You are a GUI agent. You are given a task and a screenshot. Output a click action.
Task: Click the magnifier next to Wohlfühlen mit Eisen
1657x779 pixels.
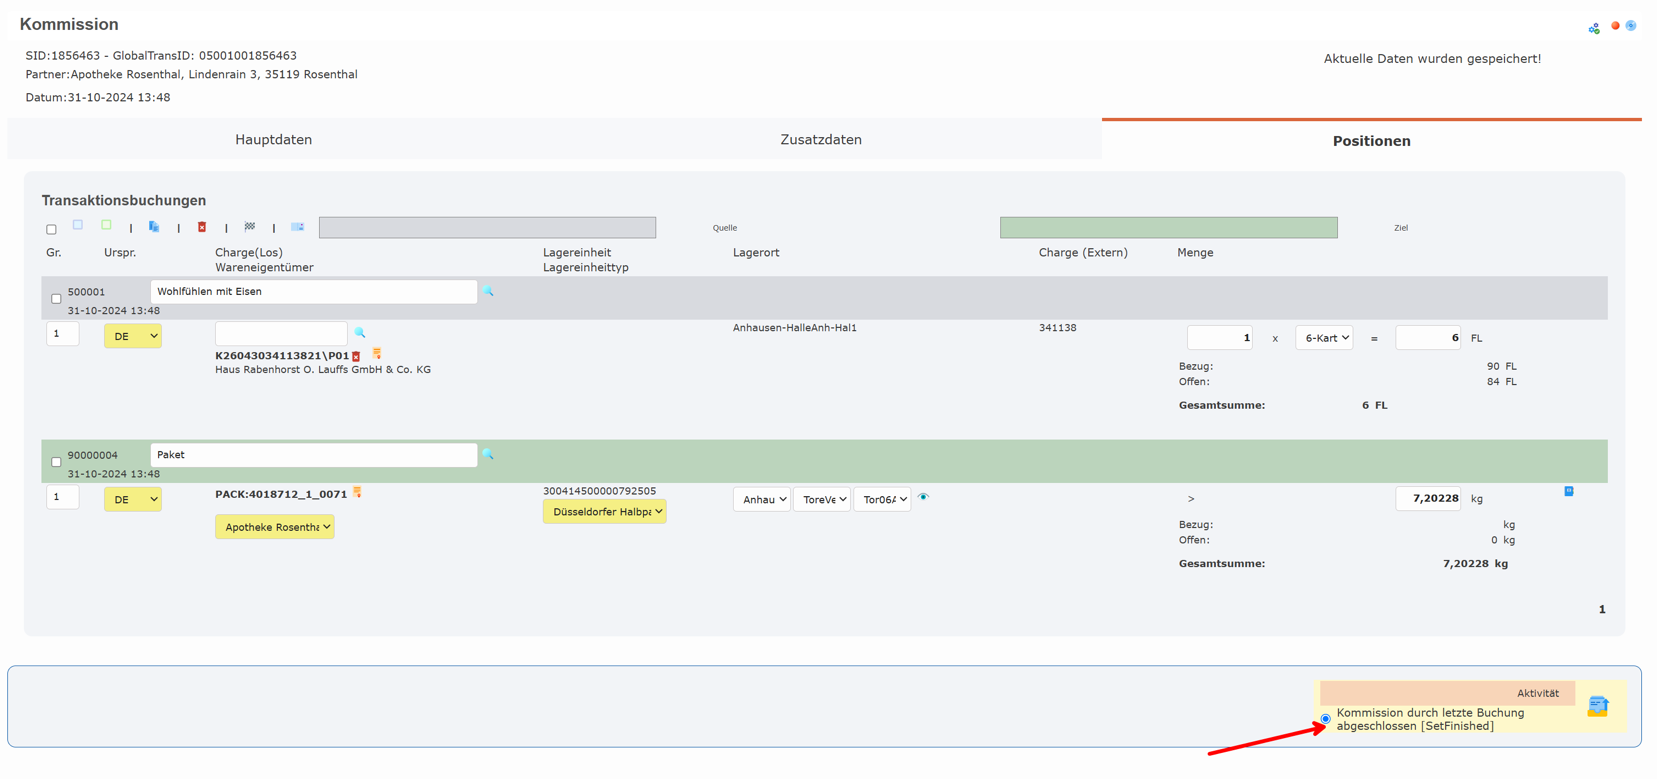point(489,291)
